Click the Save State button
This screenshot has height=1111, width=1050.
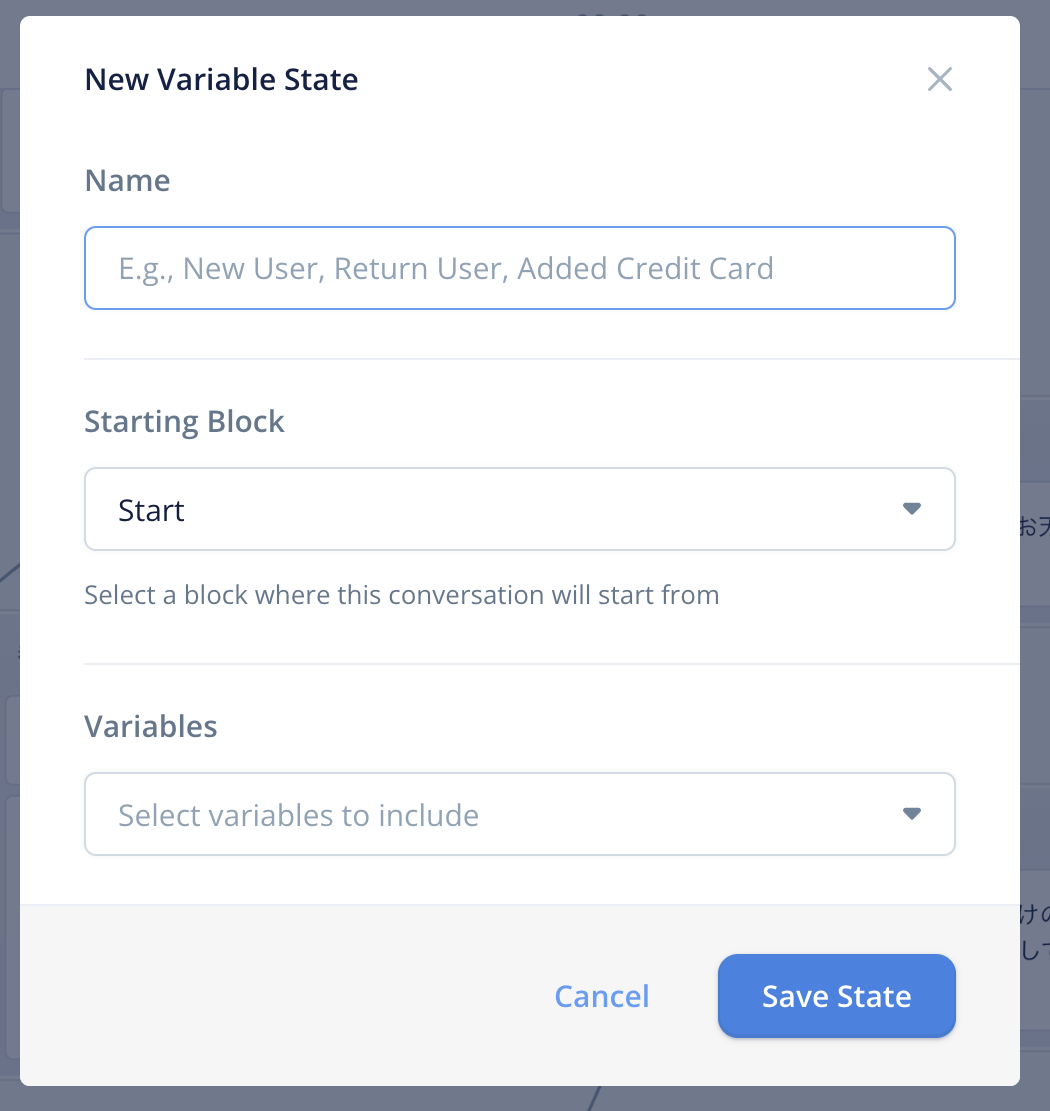click(836, 996)
